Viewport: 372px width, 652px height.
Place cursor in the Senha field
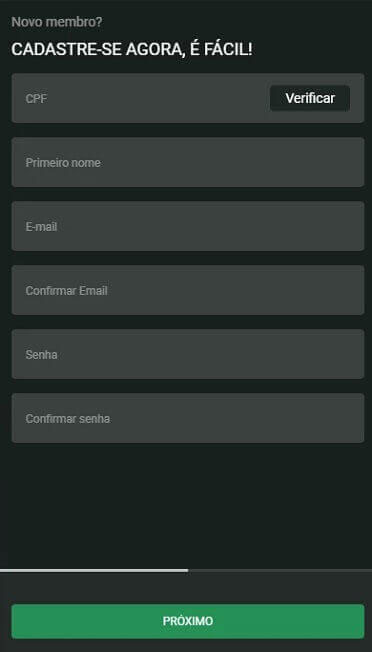click(x=188, y=354)
